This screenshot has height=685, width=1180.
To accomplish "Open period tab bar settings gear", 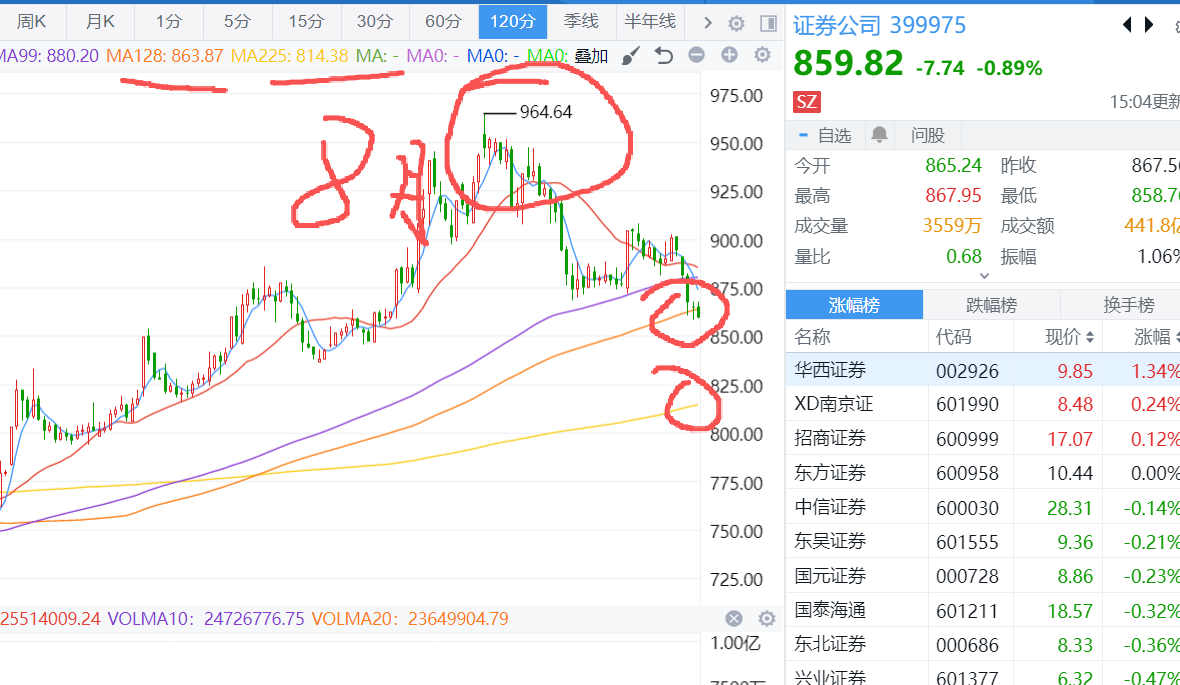I will [x=737, y=23].
